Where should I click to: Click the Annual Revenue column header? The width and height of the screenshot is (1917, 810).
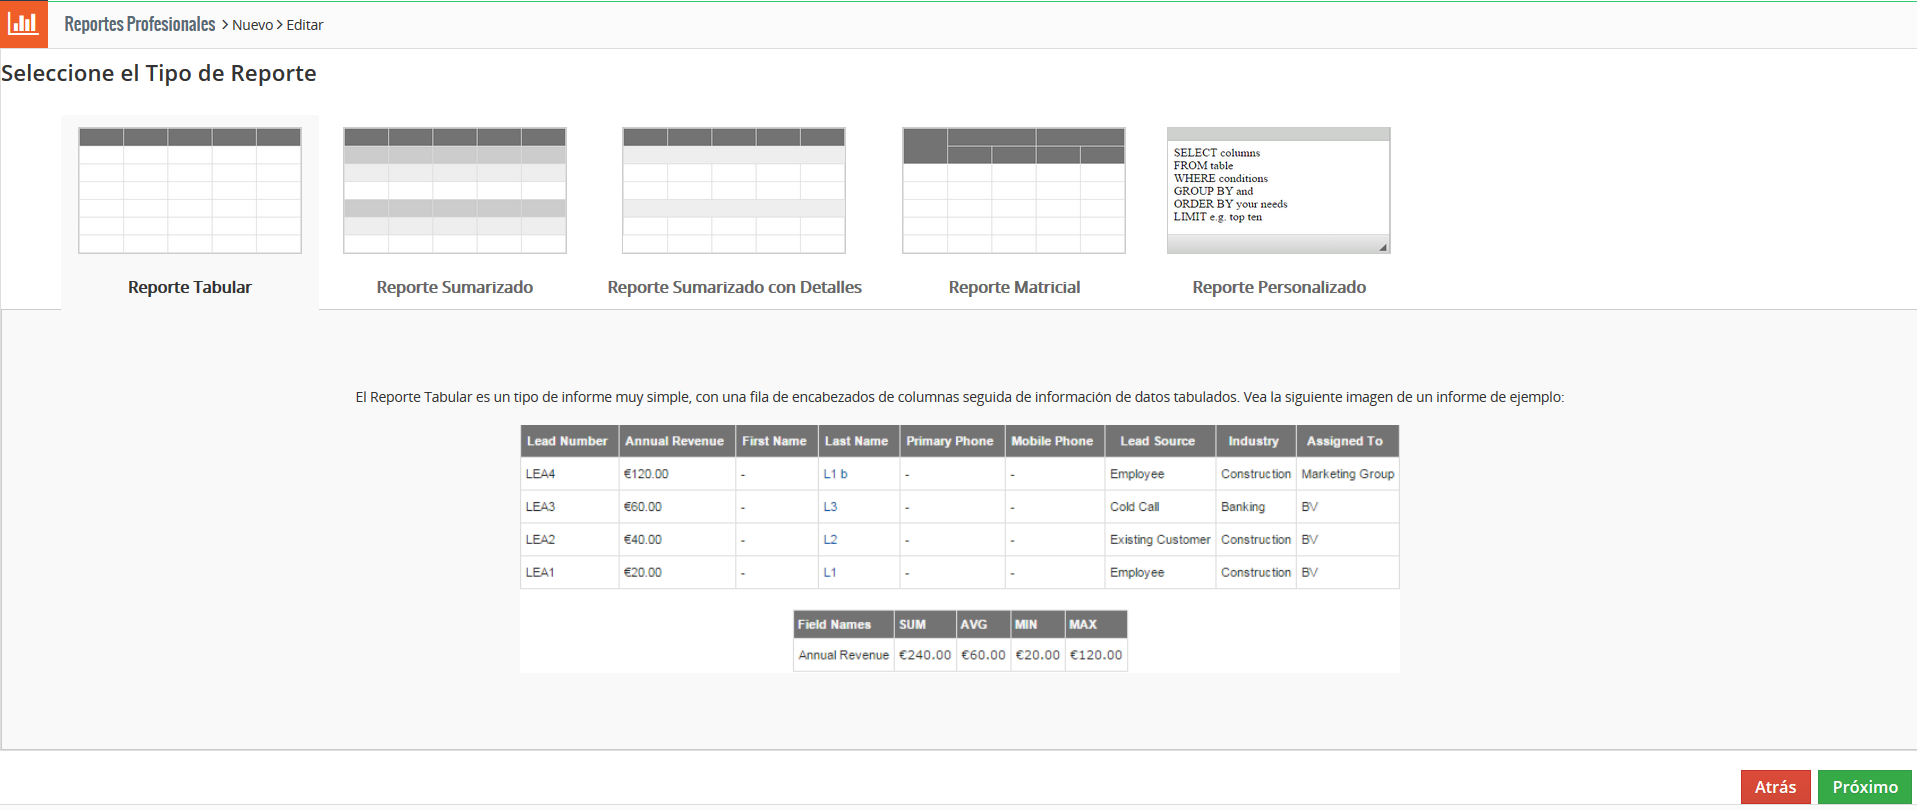point(674,441)
